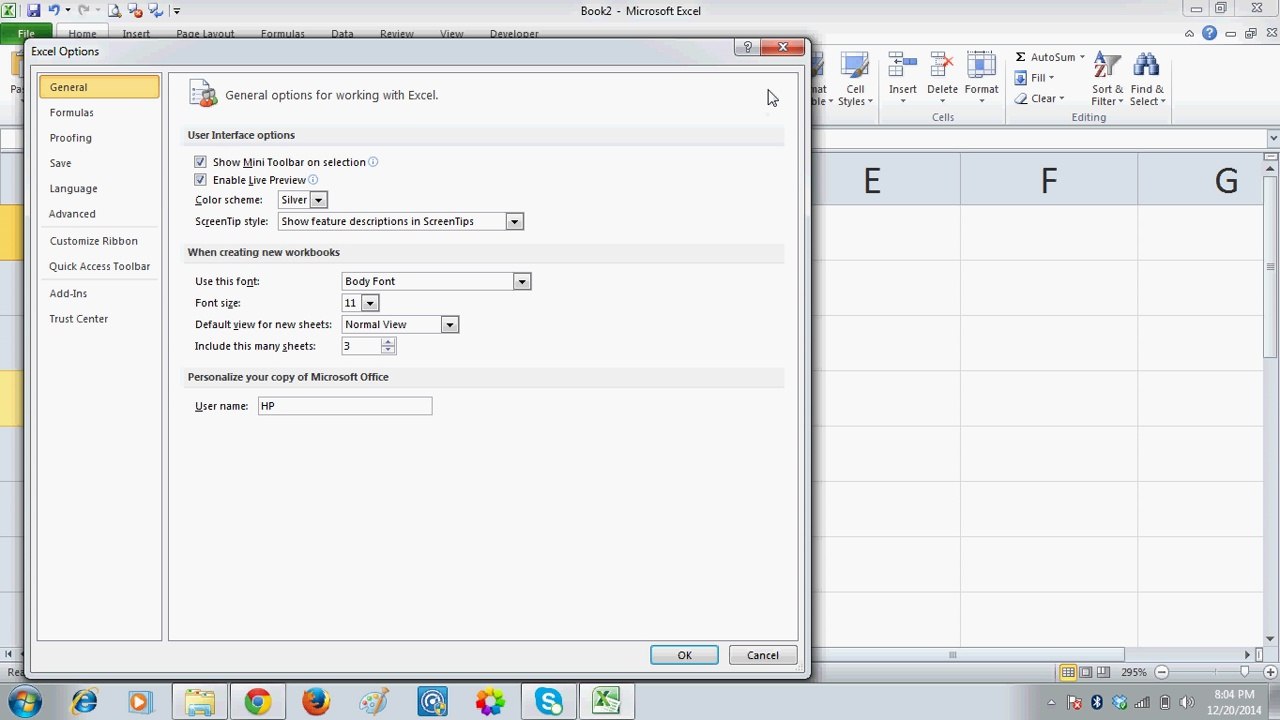Click OK in Excel Options dialog
Viewport: 1280px width, 720px height.
click(x=684, y=655)
